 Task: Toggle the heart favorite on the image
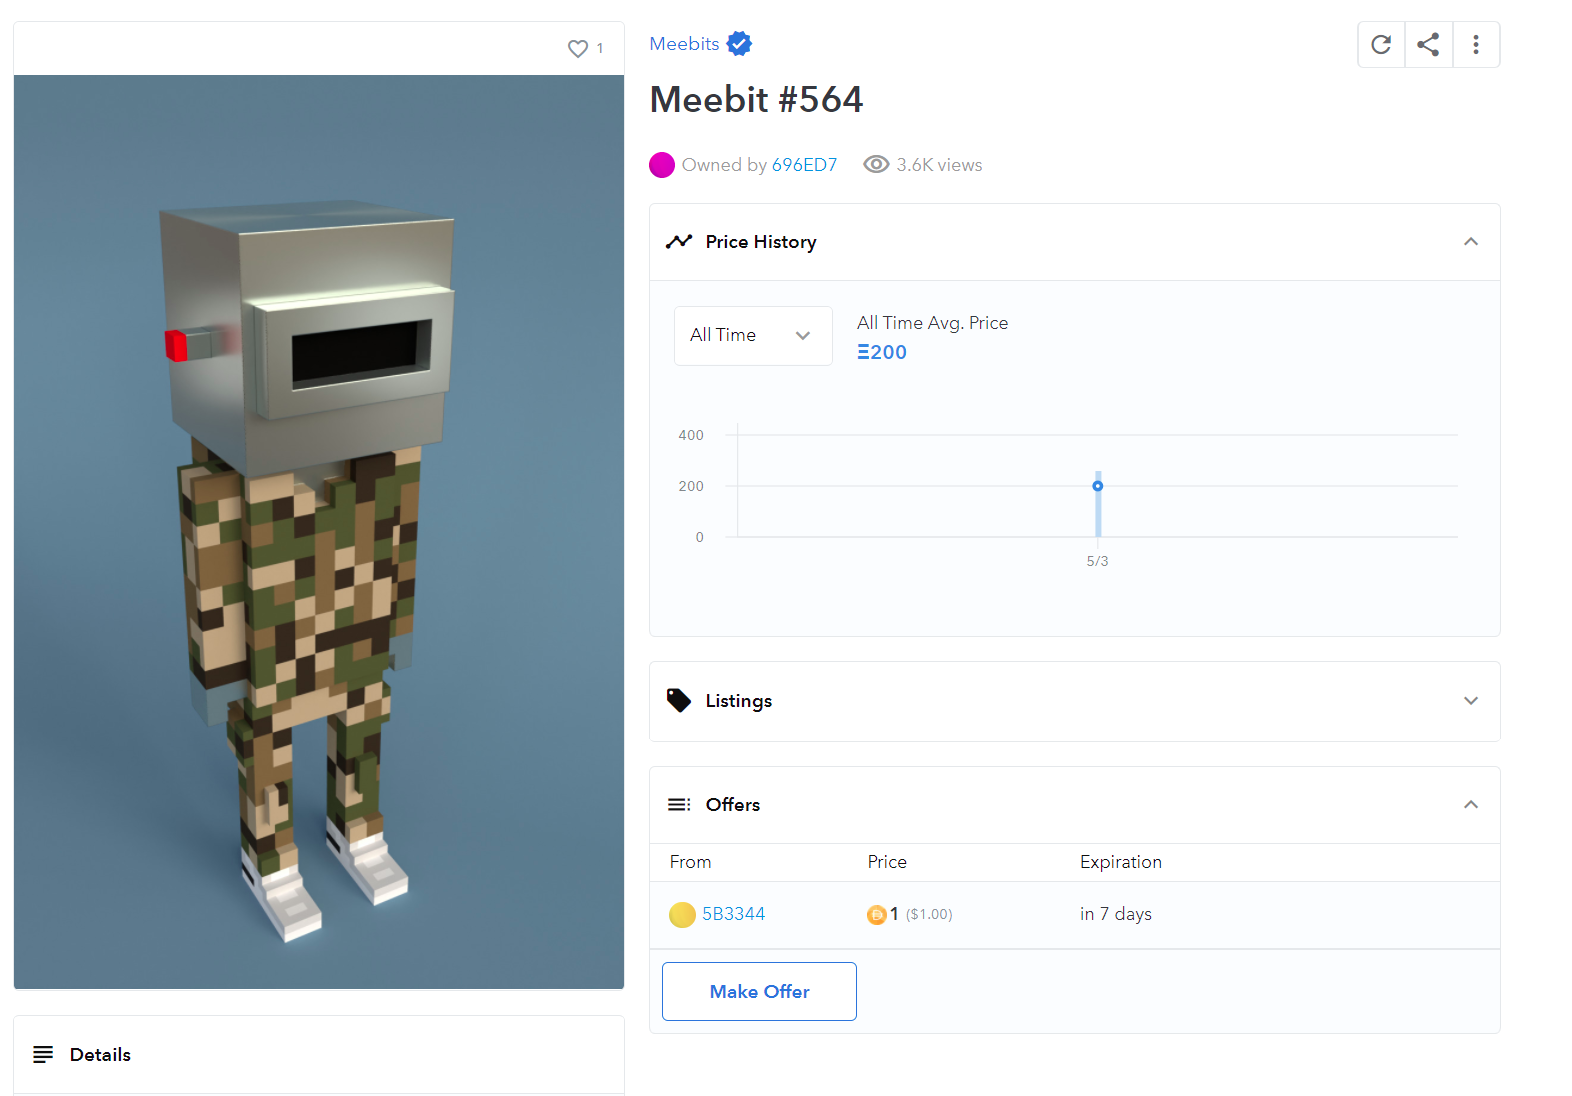tap(578, 48)
